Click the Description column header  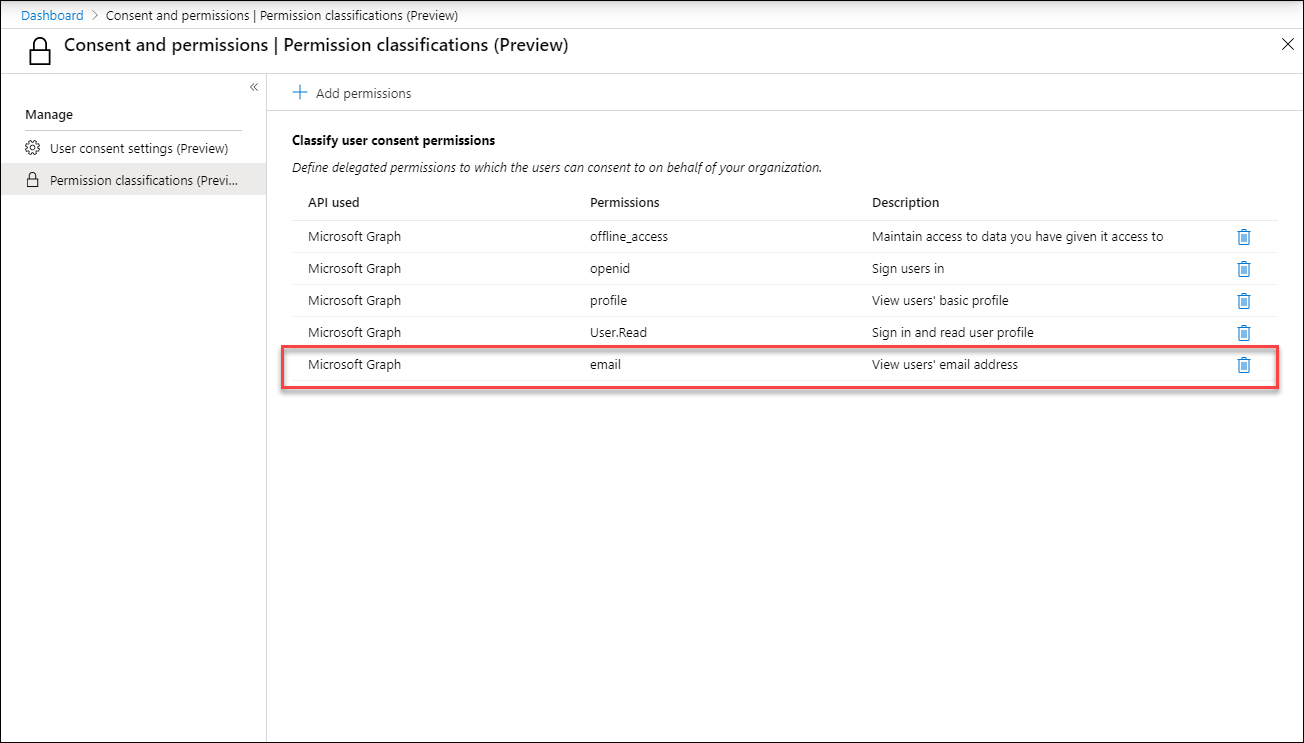pos(906,202)
